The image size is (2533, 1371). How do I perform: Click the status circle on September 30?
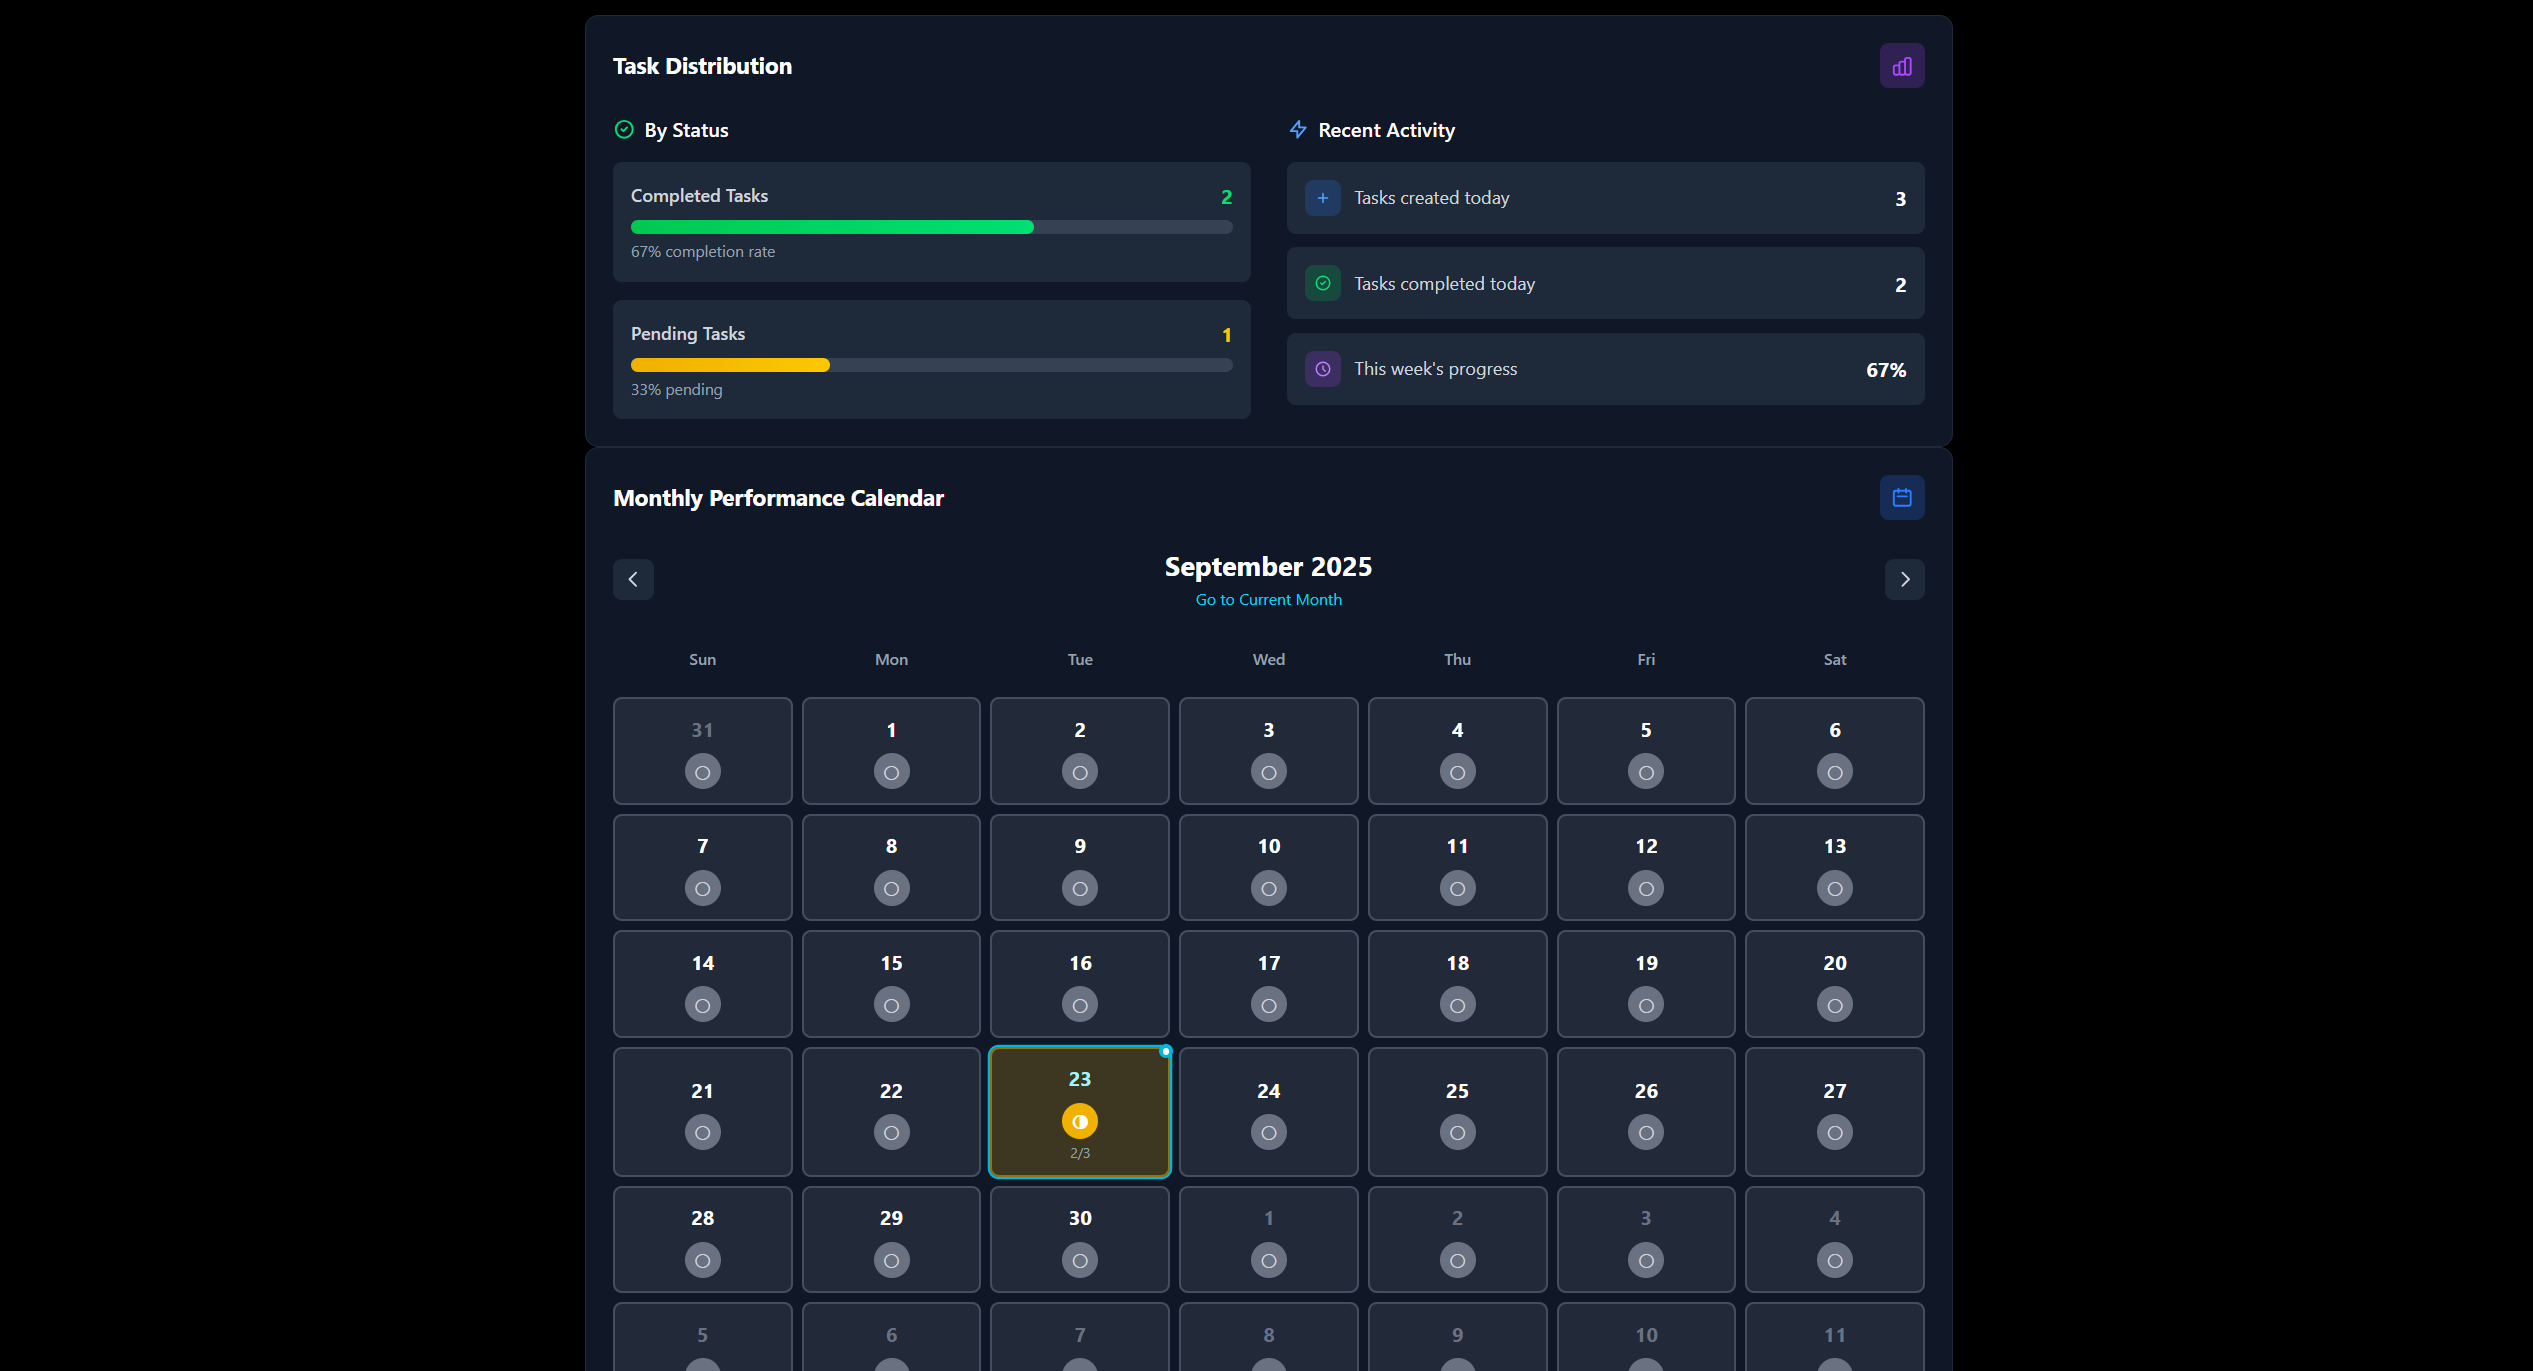click(1079, 1260)
